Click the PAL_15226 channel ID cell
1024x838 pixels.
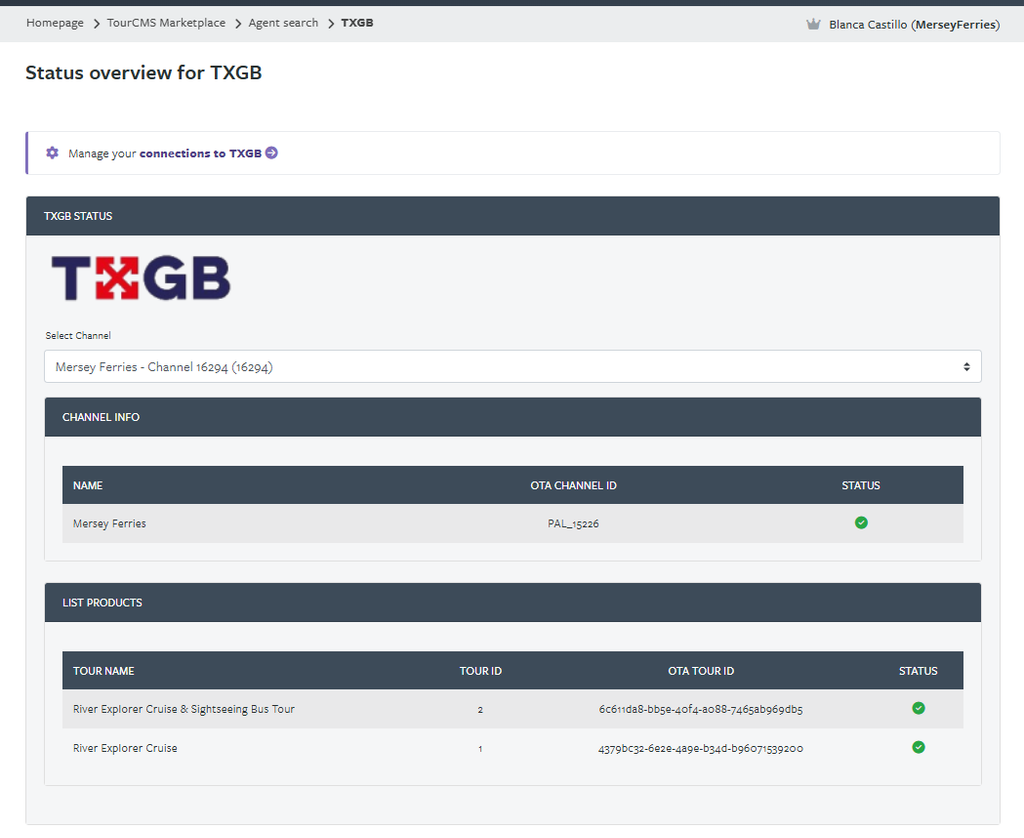pyautogui.click(x=573, y=524)
